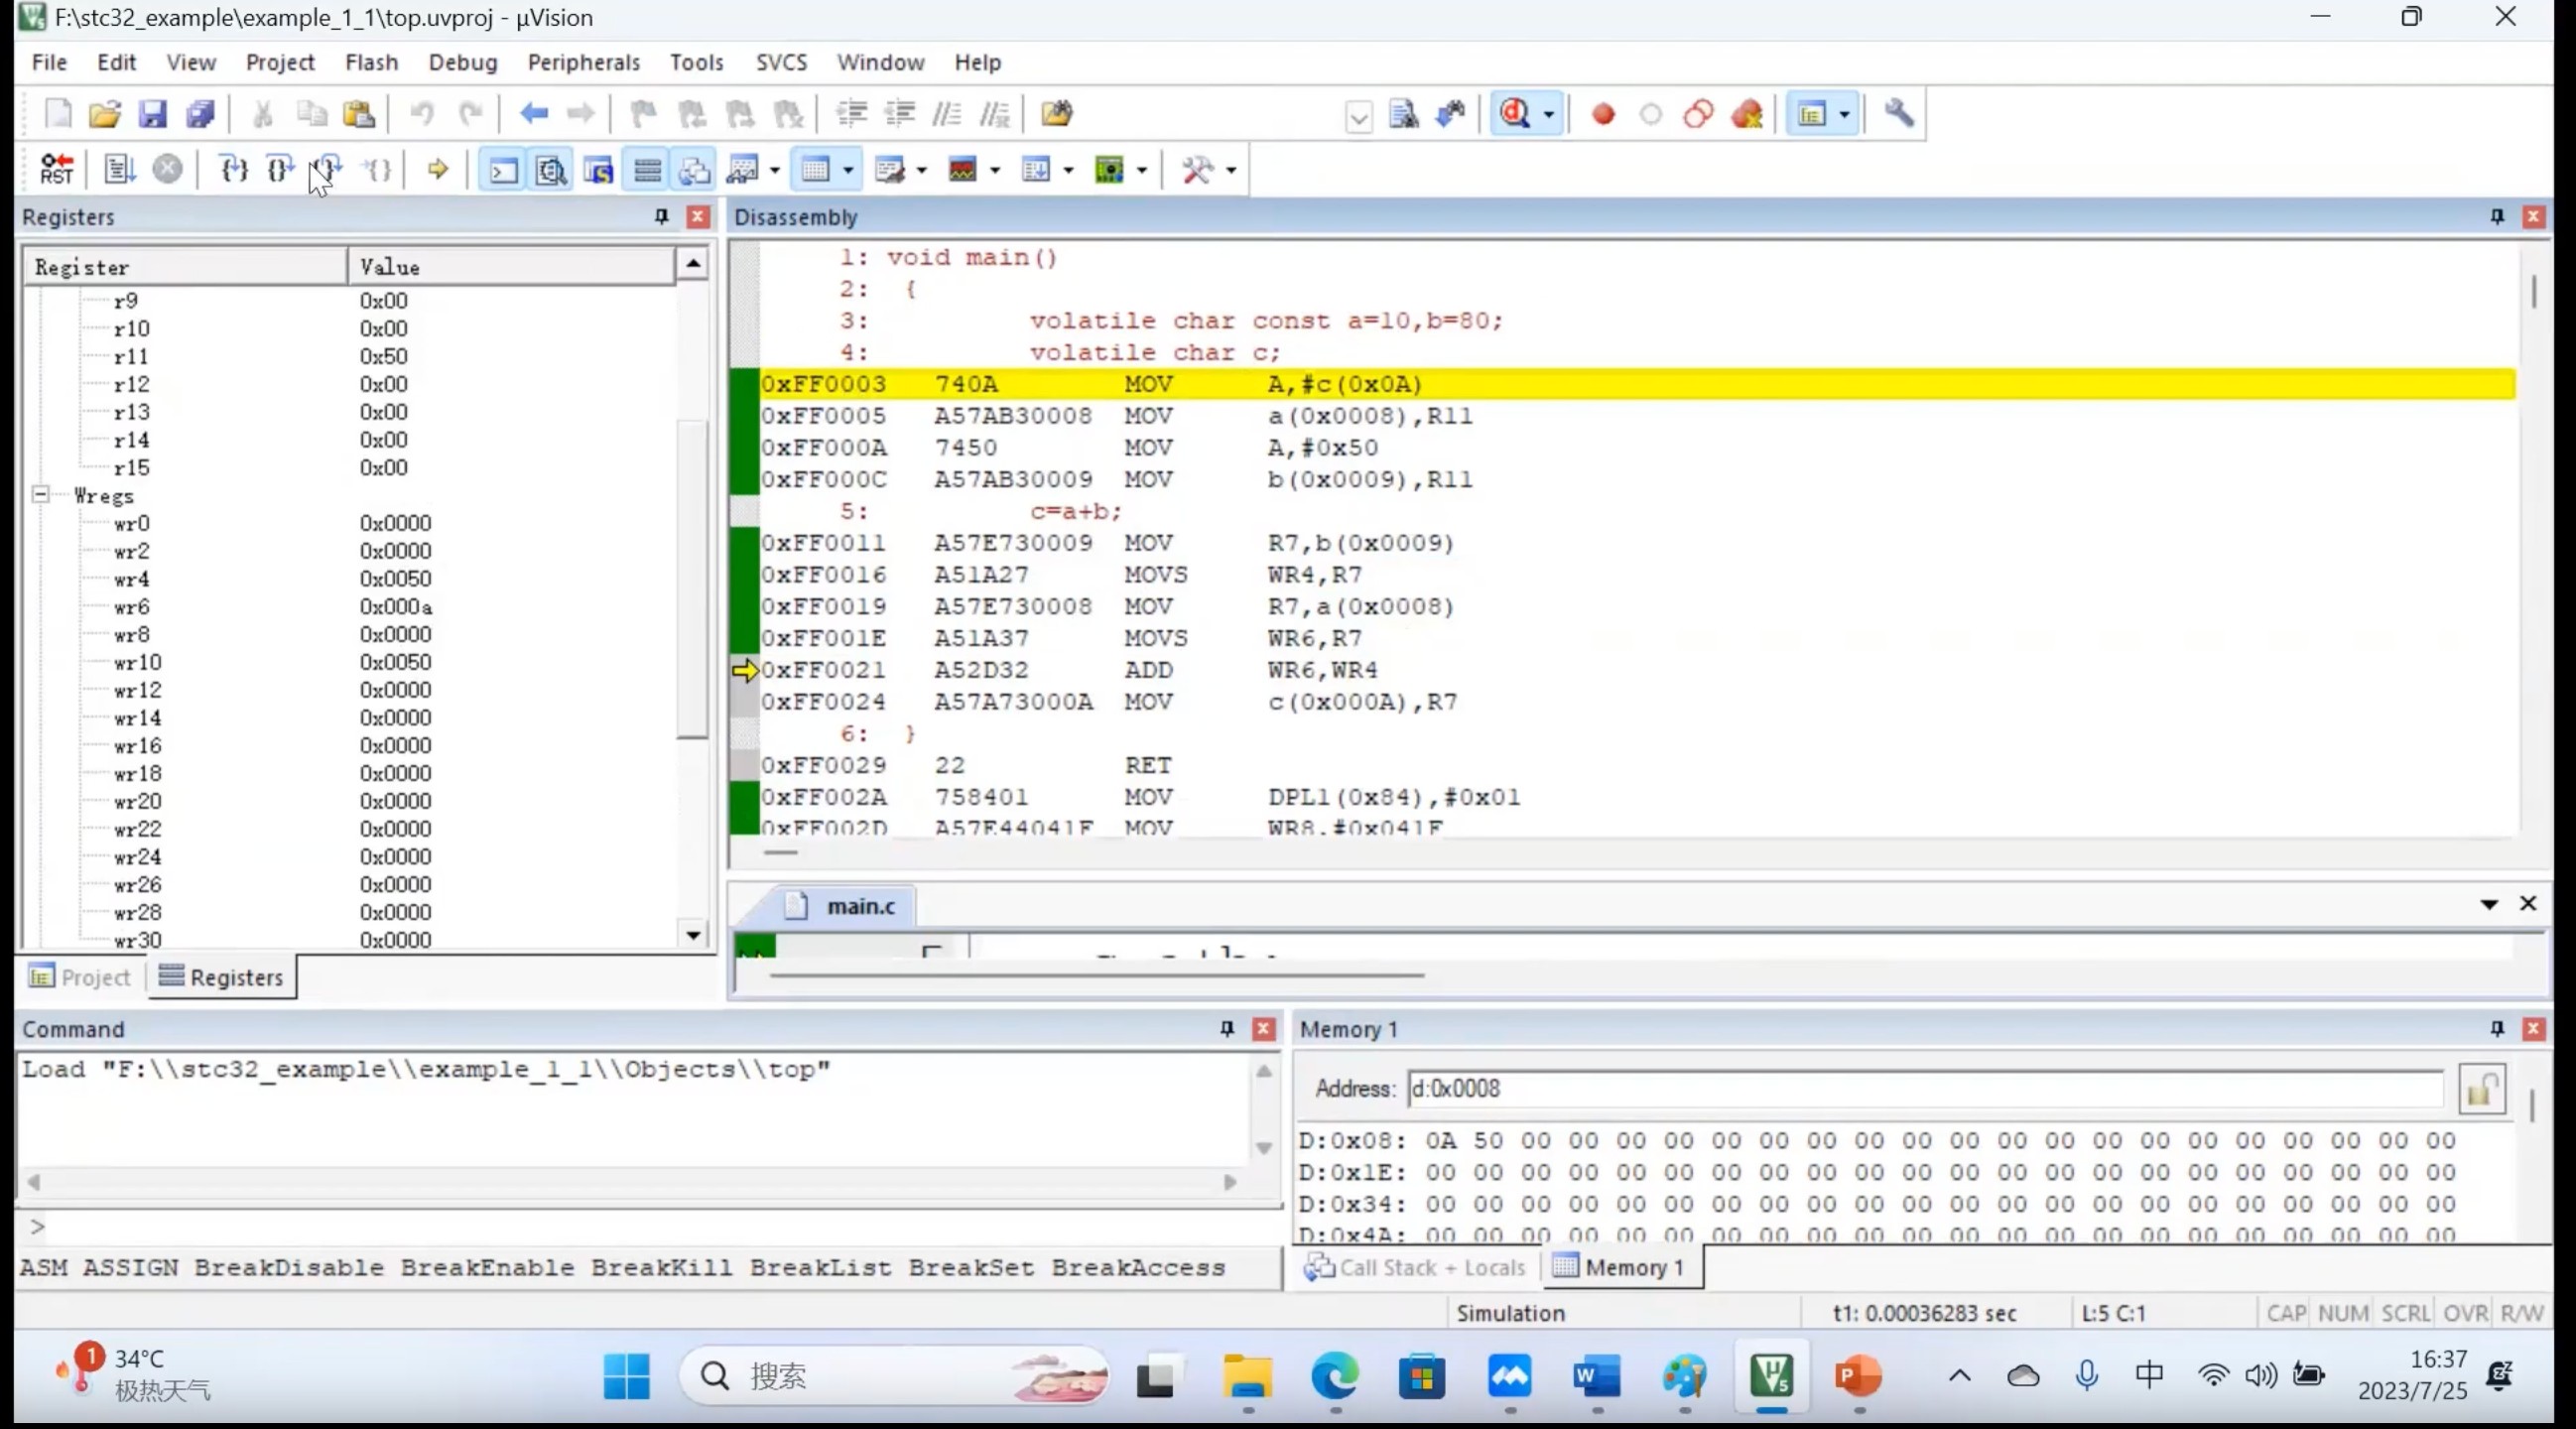Toggle the enable/disable breakpoint circle icon
2576x1429 pixels.
(1651, 114)
